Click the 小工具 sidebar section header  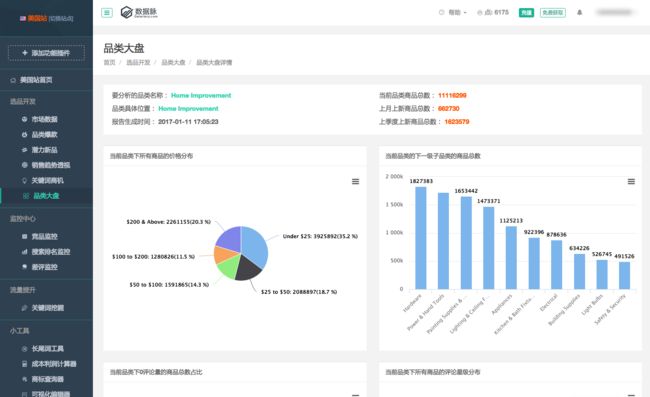(19, 330)
